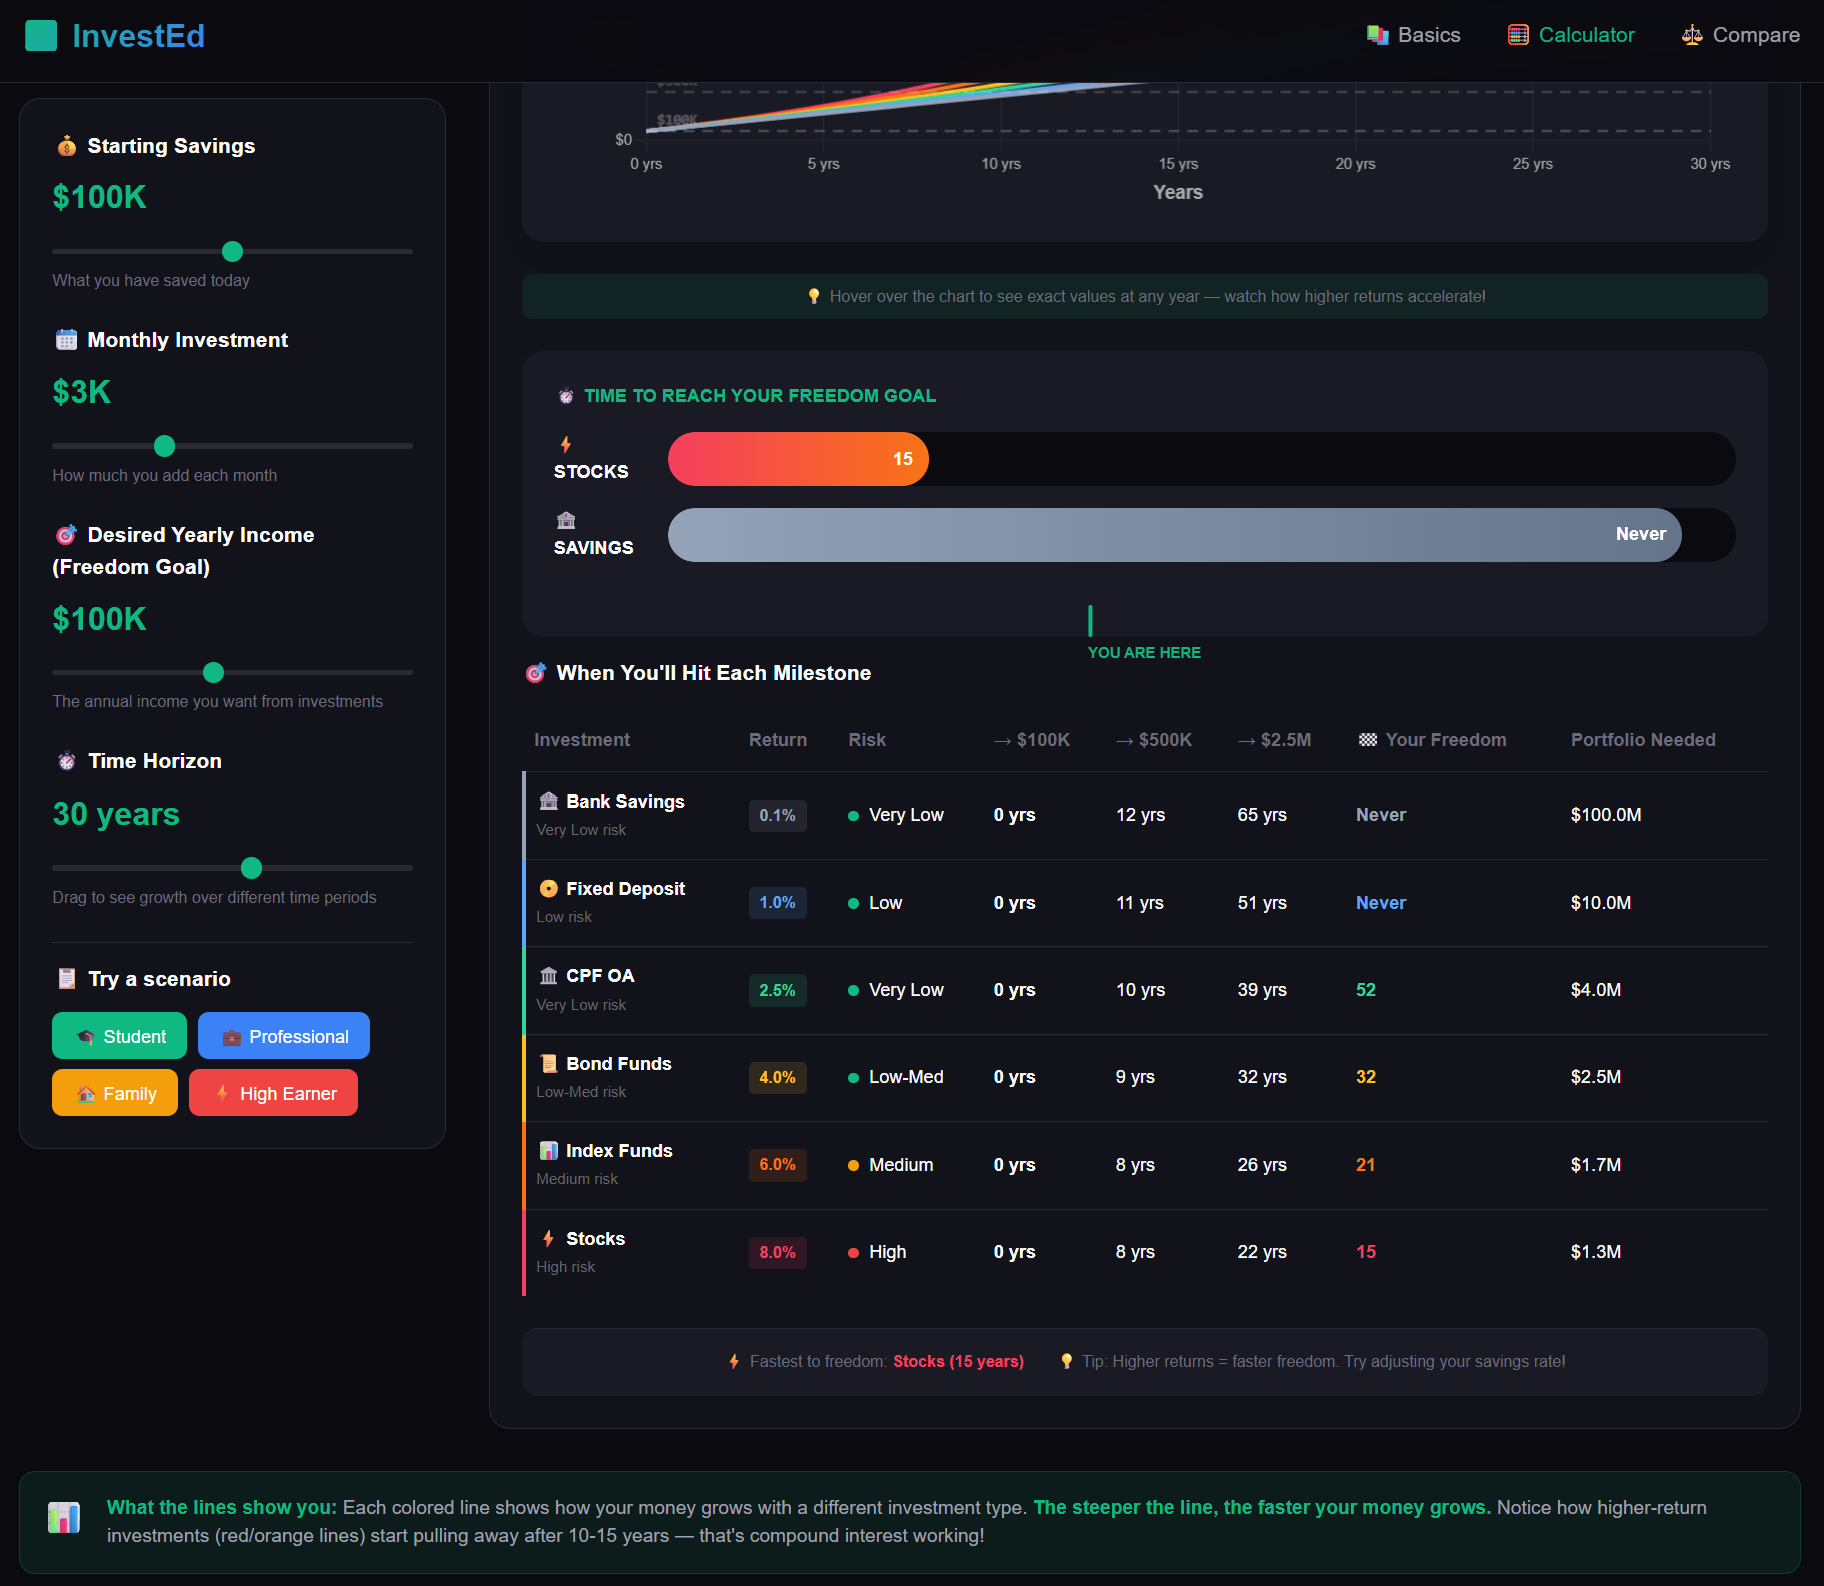Click the 8.0% return badge
The height and width of the screenshot is (1586, 1824).
[778, 1253]
